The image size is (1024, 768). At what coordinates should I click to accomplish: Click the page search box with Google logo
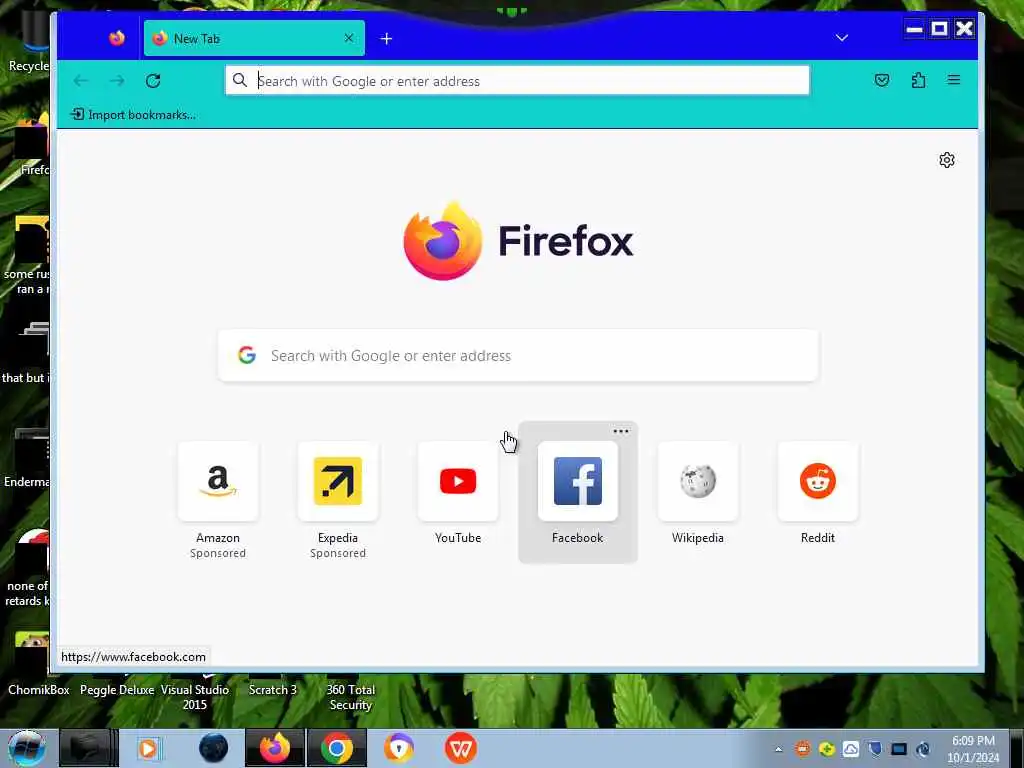click(518, 355)
